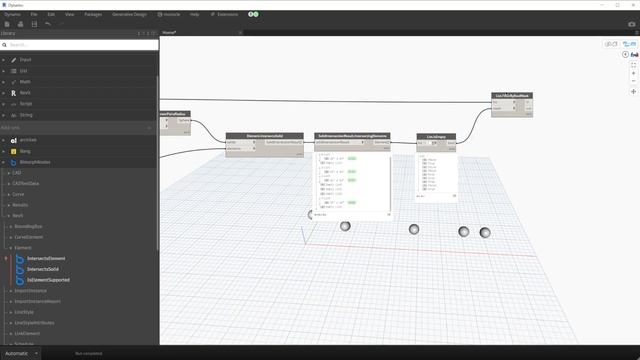640x360 pixels.
Task: Click the canvas Zoom Out minus button
Action: (633, 81)
